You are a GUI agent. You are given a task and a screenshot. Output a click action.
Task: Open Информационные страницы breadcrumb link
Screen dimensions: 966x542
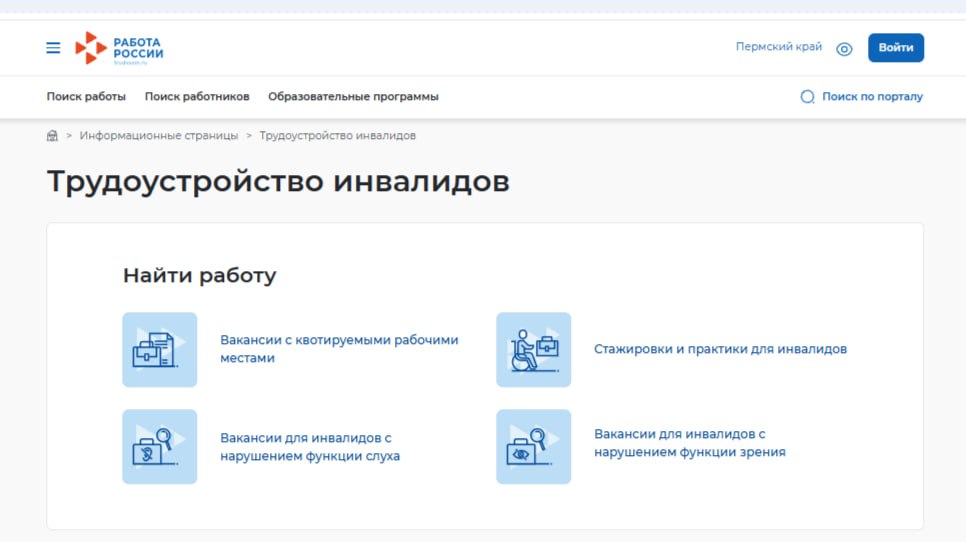[x=159, y=136]
